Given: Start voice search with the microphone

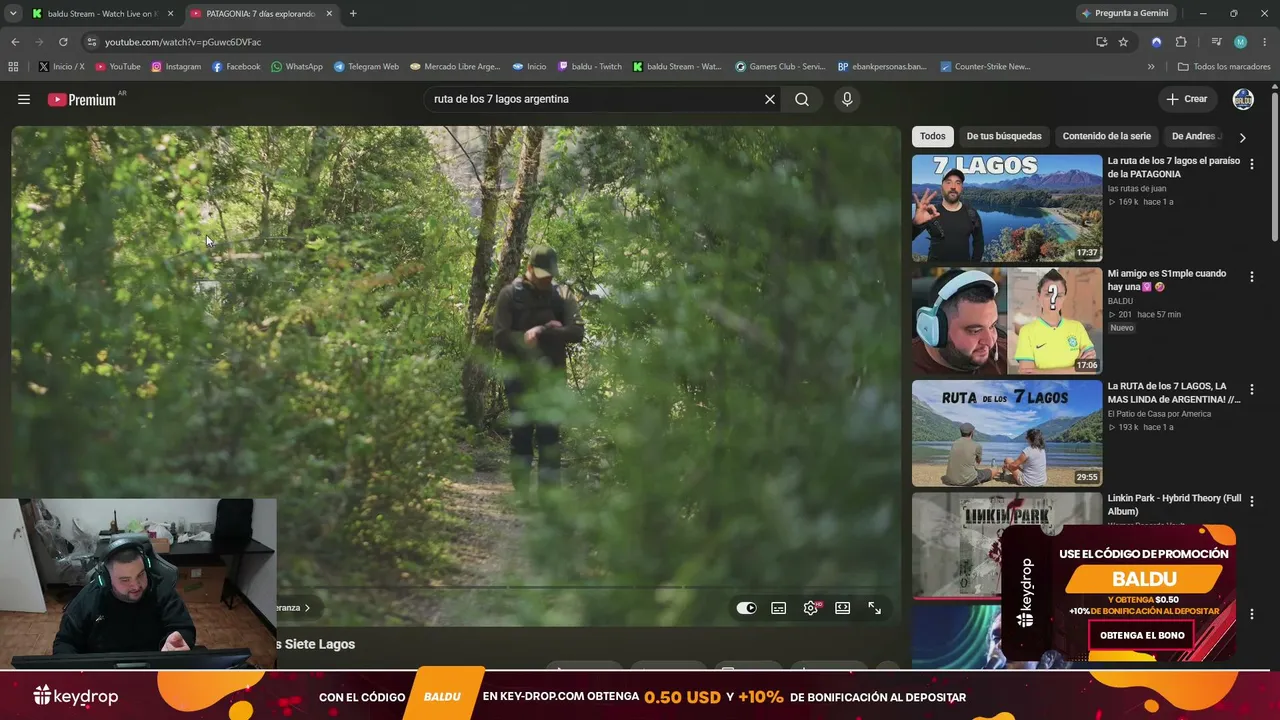Looking at the screenshot, I should [x=847, y=99].
